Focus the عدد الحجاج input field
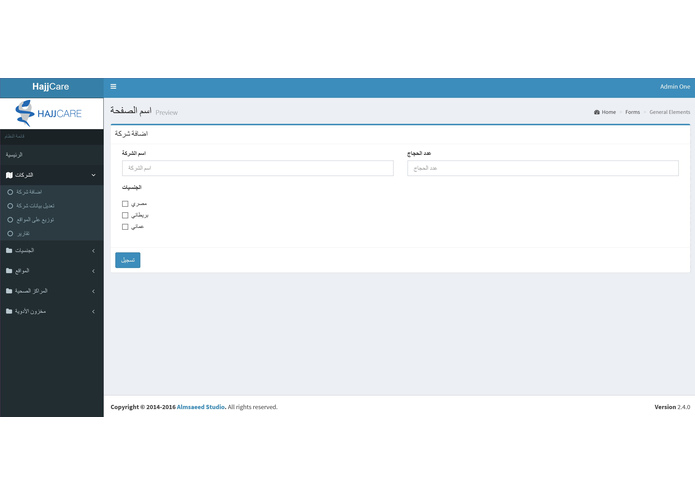This screenshot has height=494, width=695. coord(543,168)
